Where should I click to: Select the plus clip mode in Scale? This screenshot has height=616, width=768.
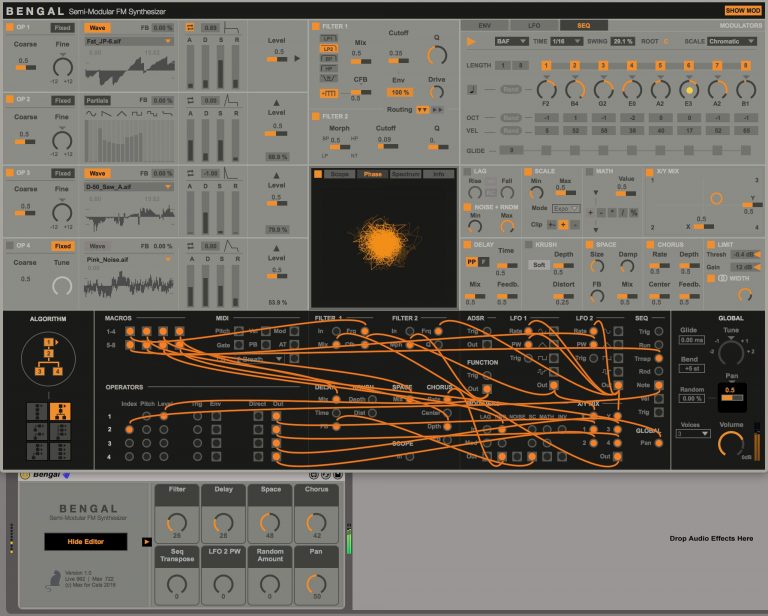pos(563,224)
